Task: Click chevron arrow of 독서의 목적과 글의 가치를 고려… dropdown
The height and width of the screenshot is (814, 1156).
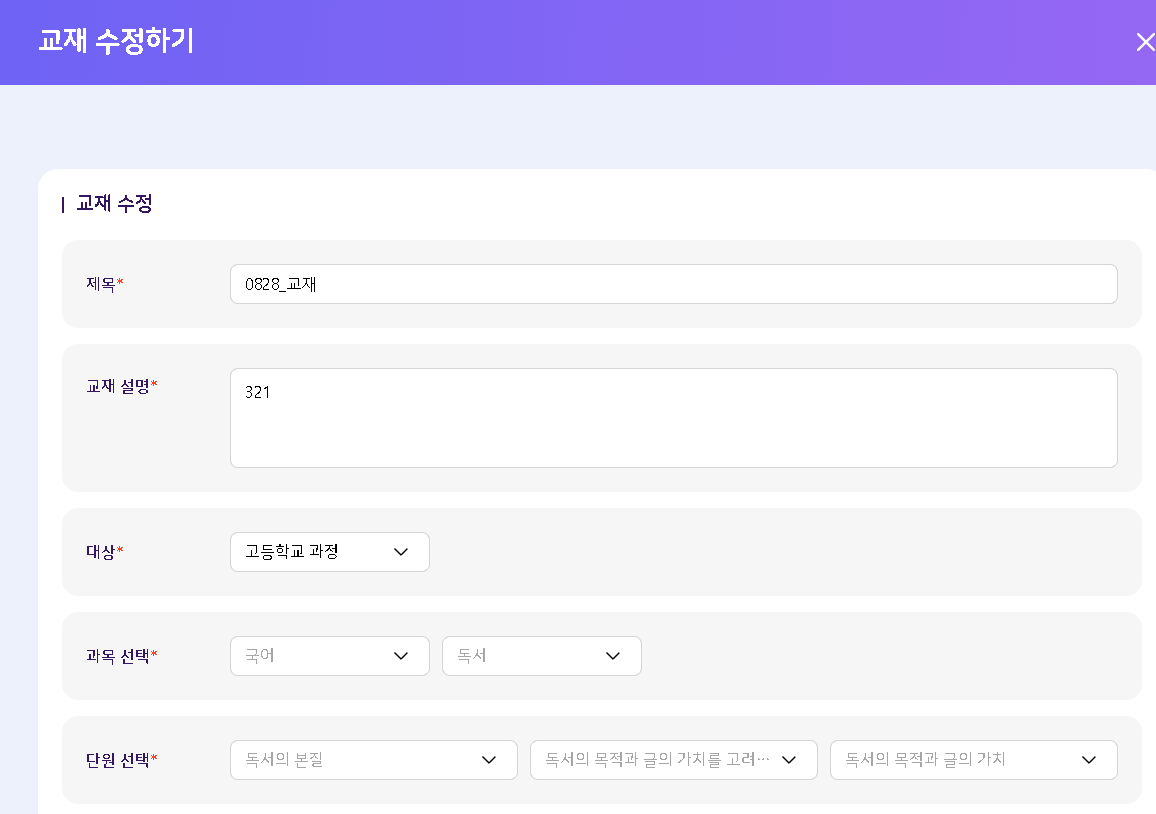Action: (788, 760)
